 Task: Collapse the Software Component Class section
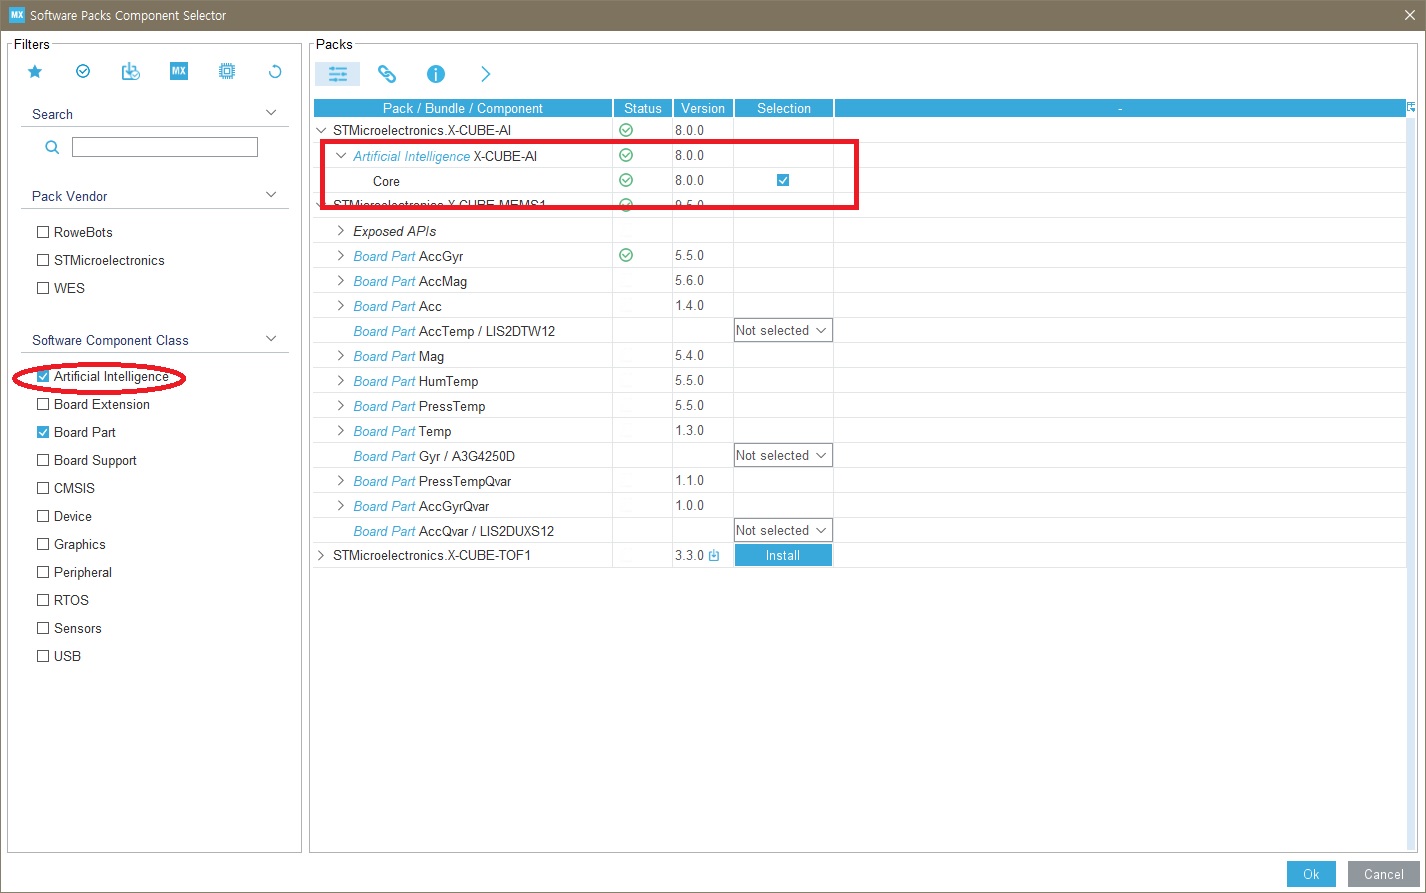point(271,339)
